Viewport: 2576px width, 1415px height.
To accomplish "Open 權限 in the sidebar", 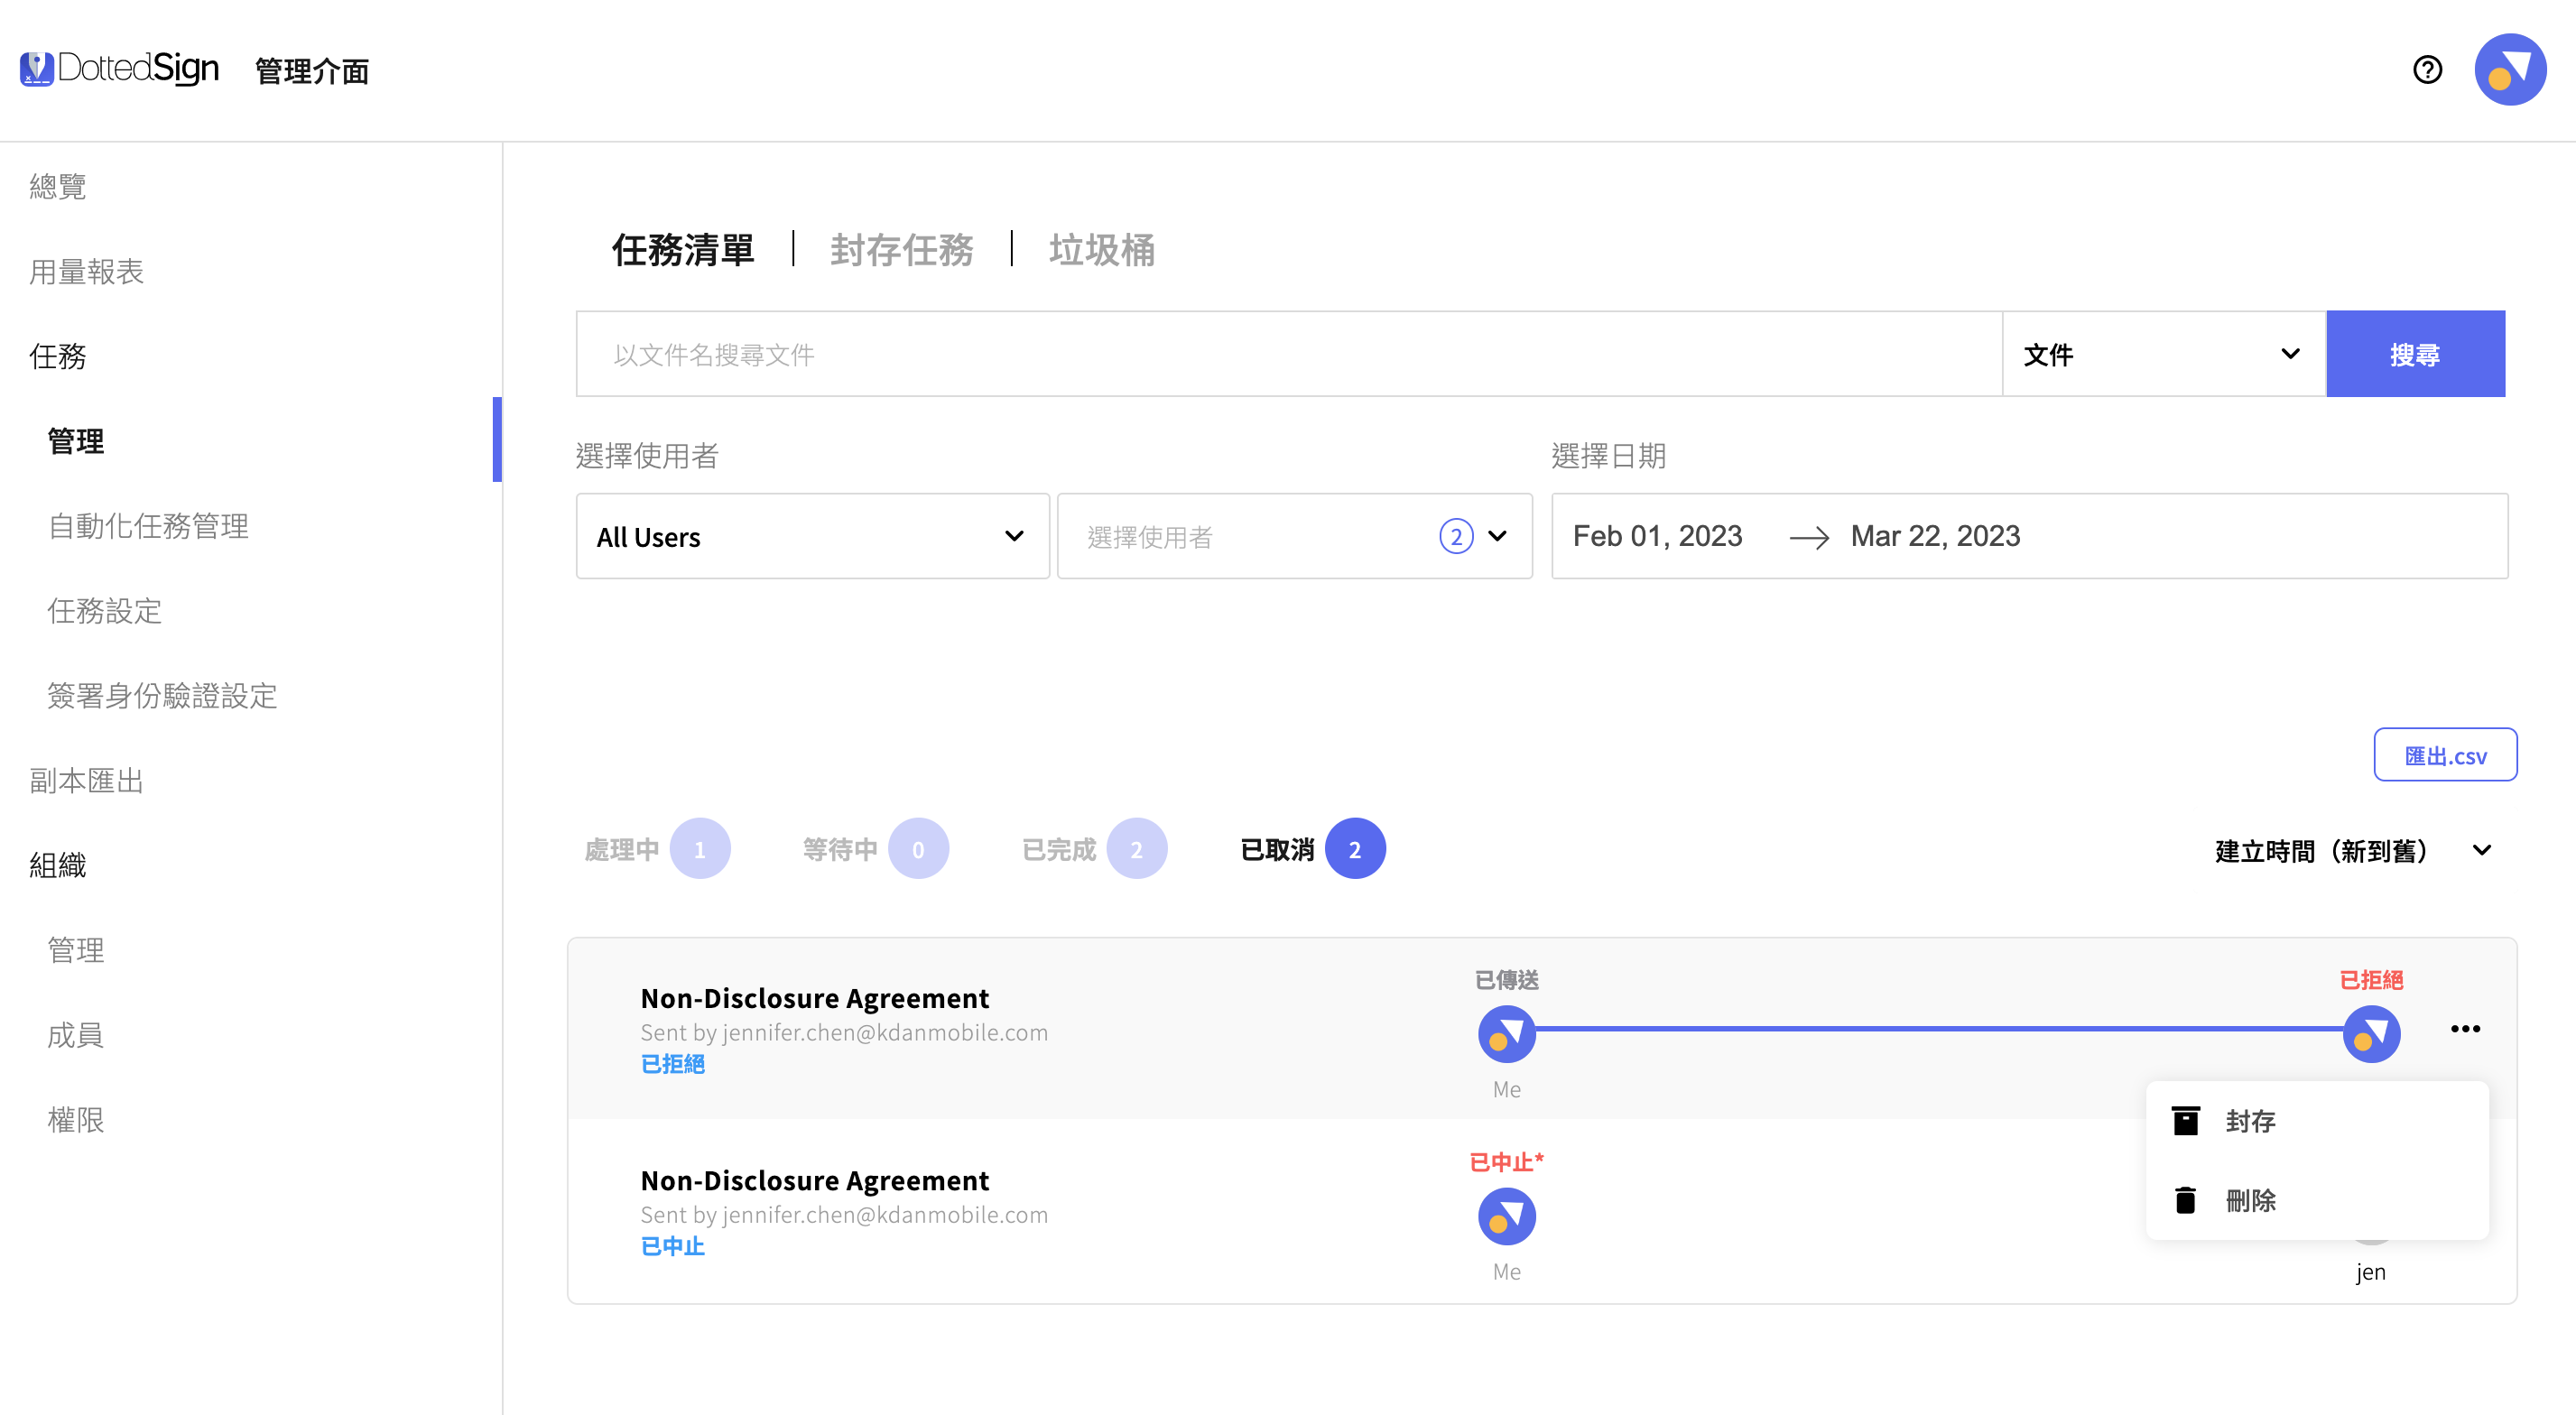I will [76, 1120].
